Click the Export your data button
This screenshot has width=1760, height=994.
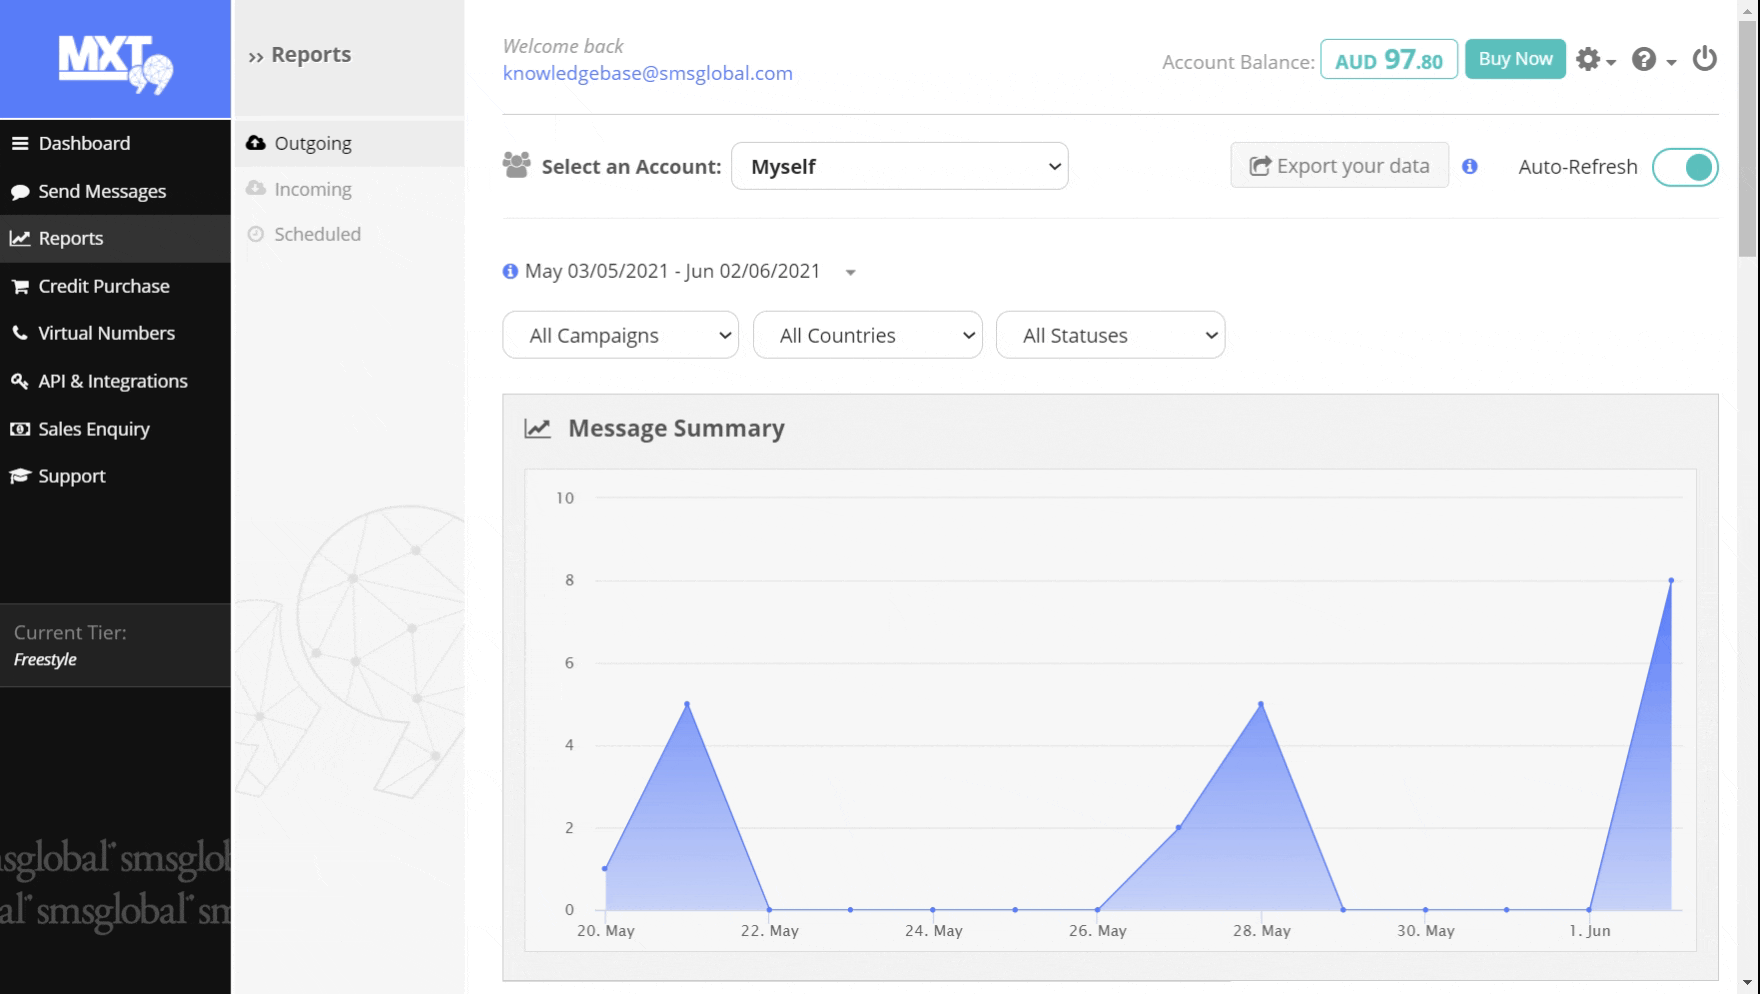click(x=1339, y=166)
